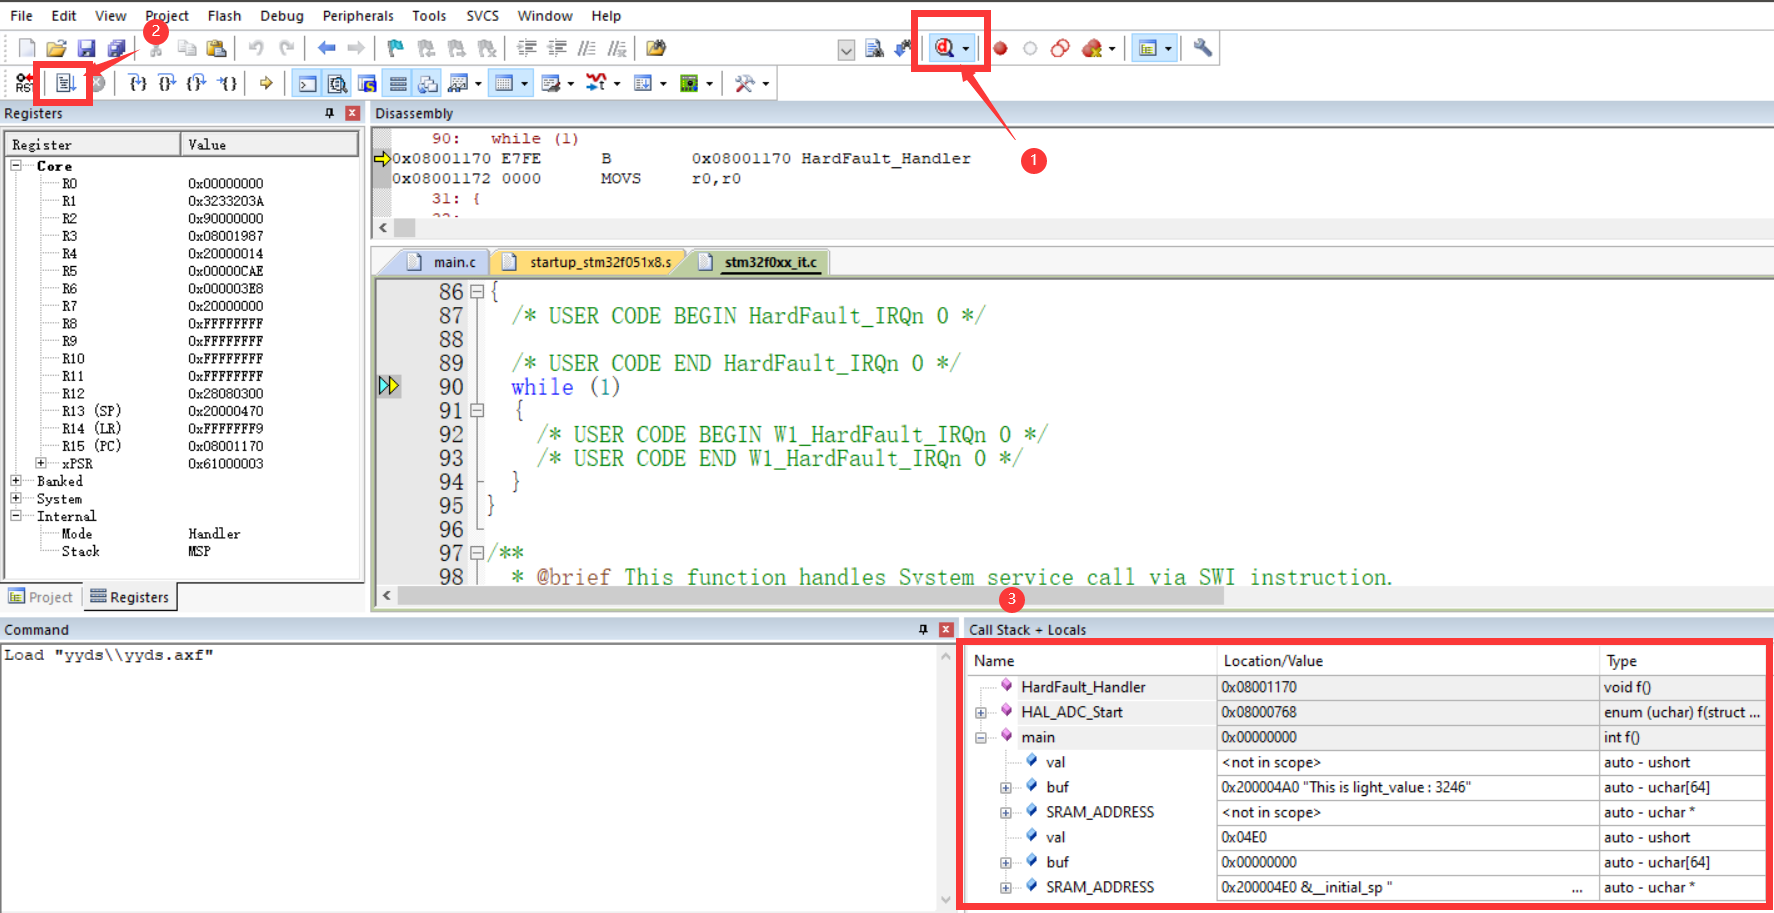Screen dimensions: 1774x913
Task: Switch to the Project panel tab
Action: (41, 597)
